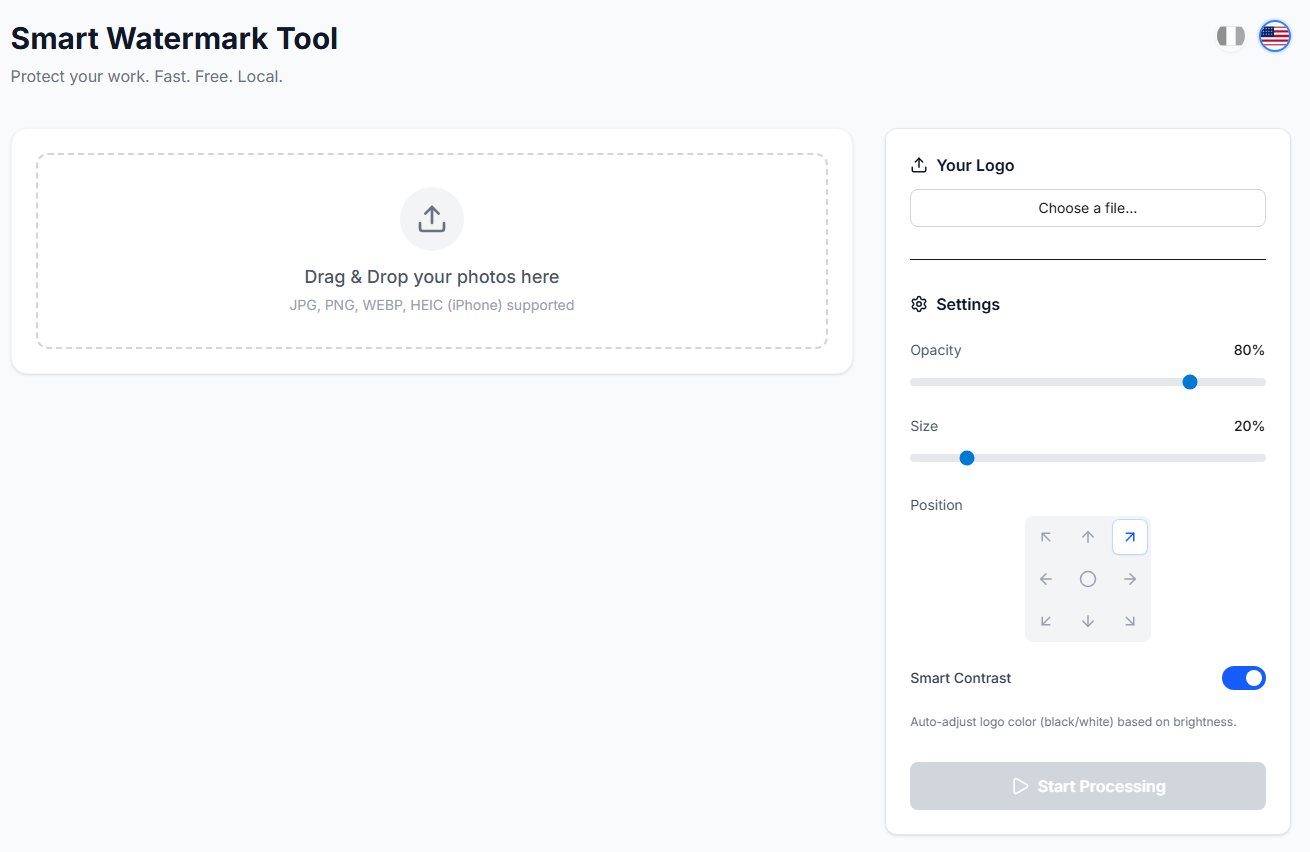Select the up arrow position option

click(1088, 537)
